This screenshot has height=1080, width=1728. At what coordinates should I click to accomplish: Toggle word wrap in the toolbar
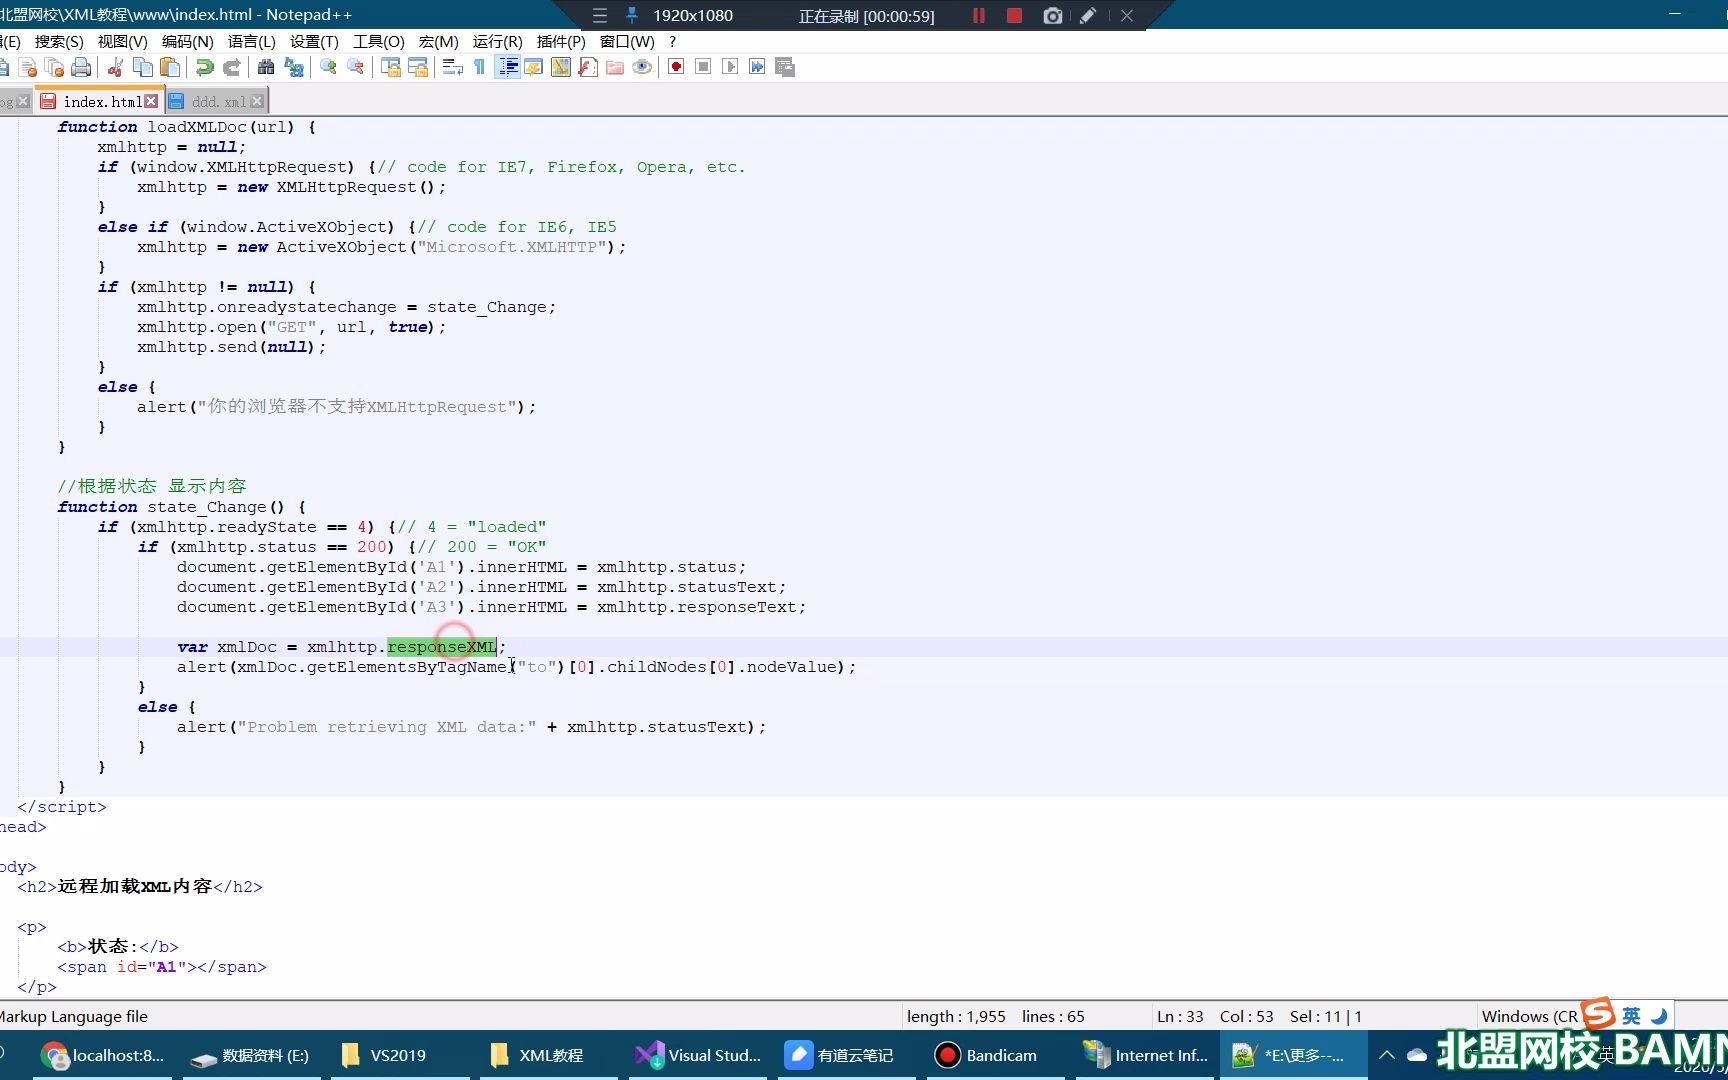pyautogui.click(x=451, y=67)
